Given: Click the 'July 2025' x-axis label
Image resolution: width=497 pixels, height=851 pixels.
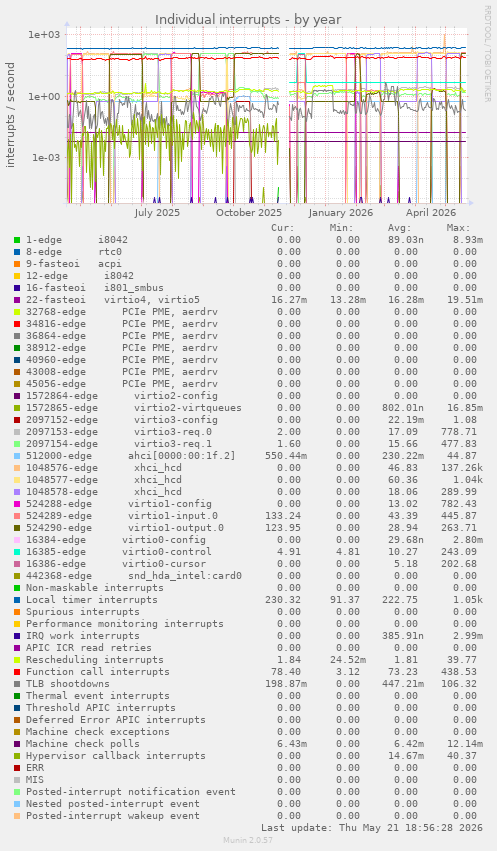Looking at the screenshot, I should click(x=157, y=212).
